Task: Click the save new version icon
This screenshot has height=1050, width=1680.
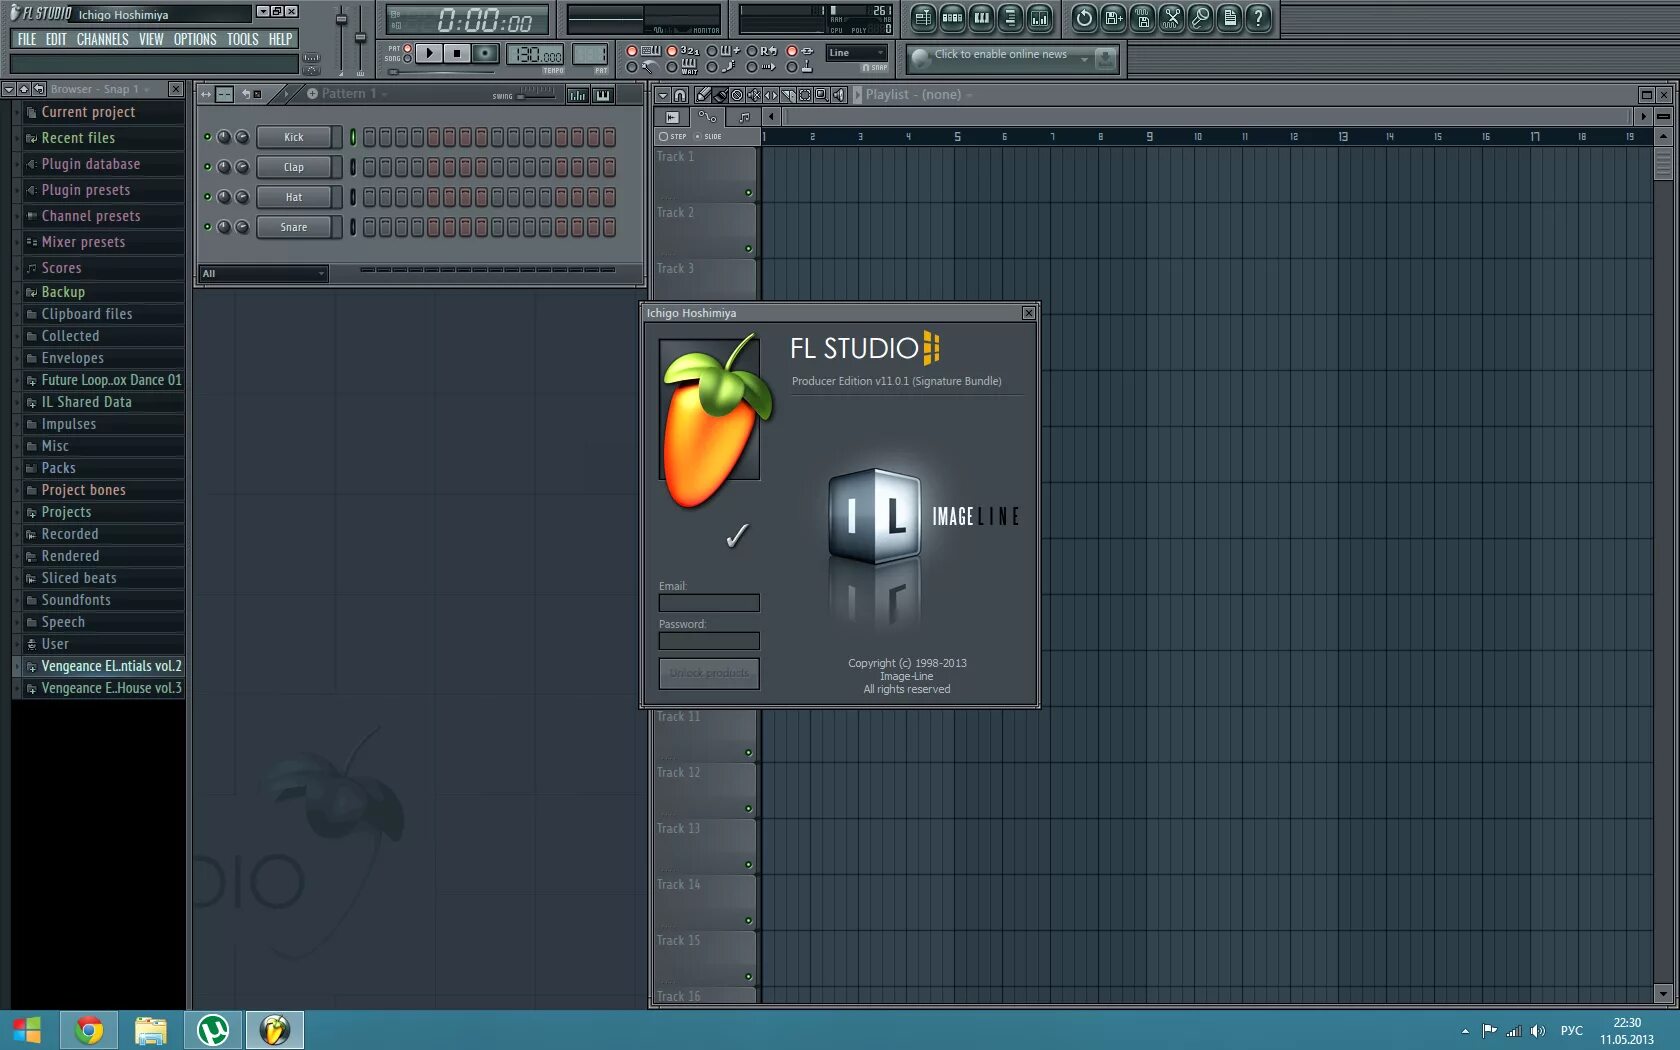Action: 1113,17
